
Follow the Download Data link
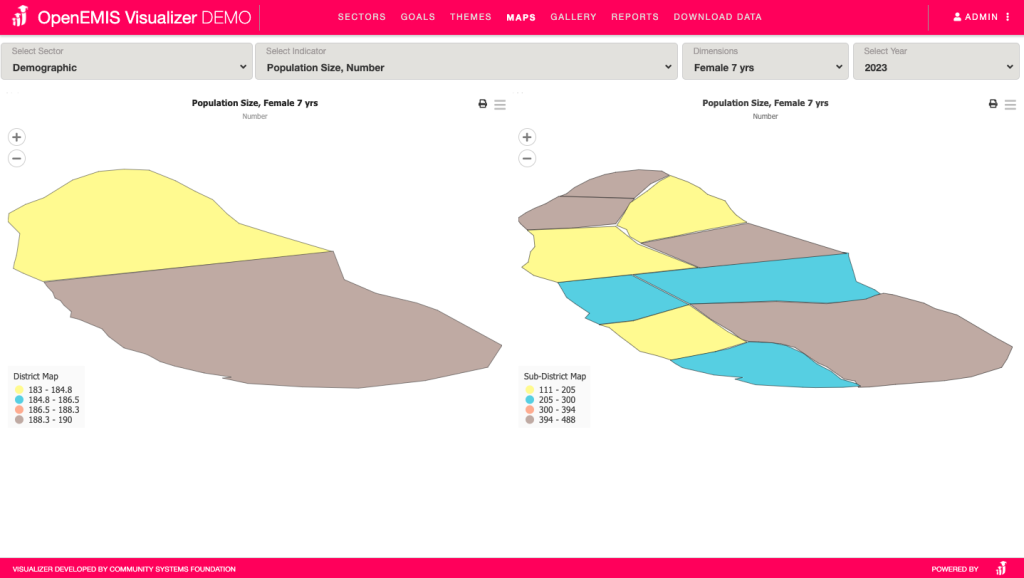coord(717,17)
